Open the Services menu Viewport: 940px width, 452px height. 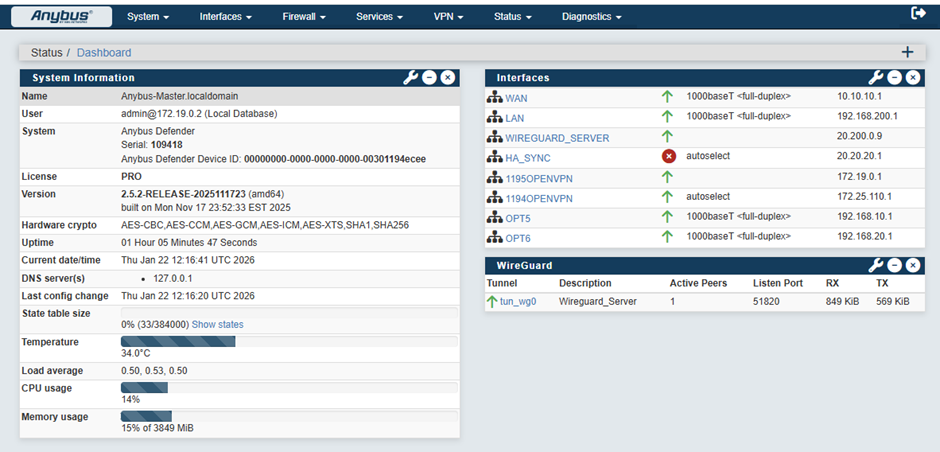click(x=379, y=17)
